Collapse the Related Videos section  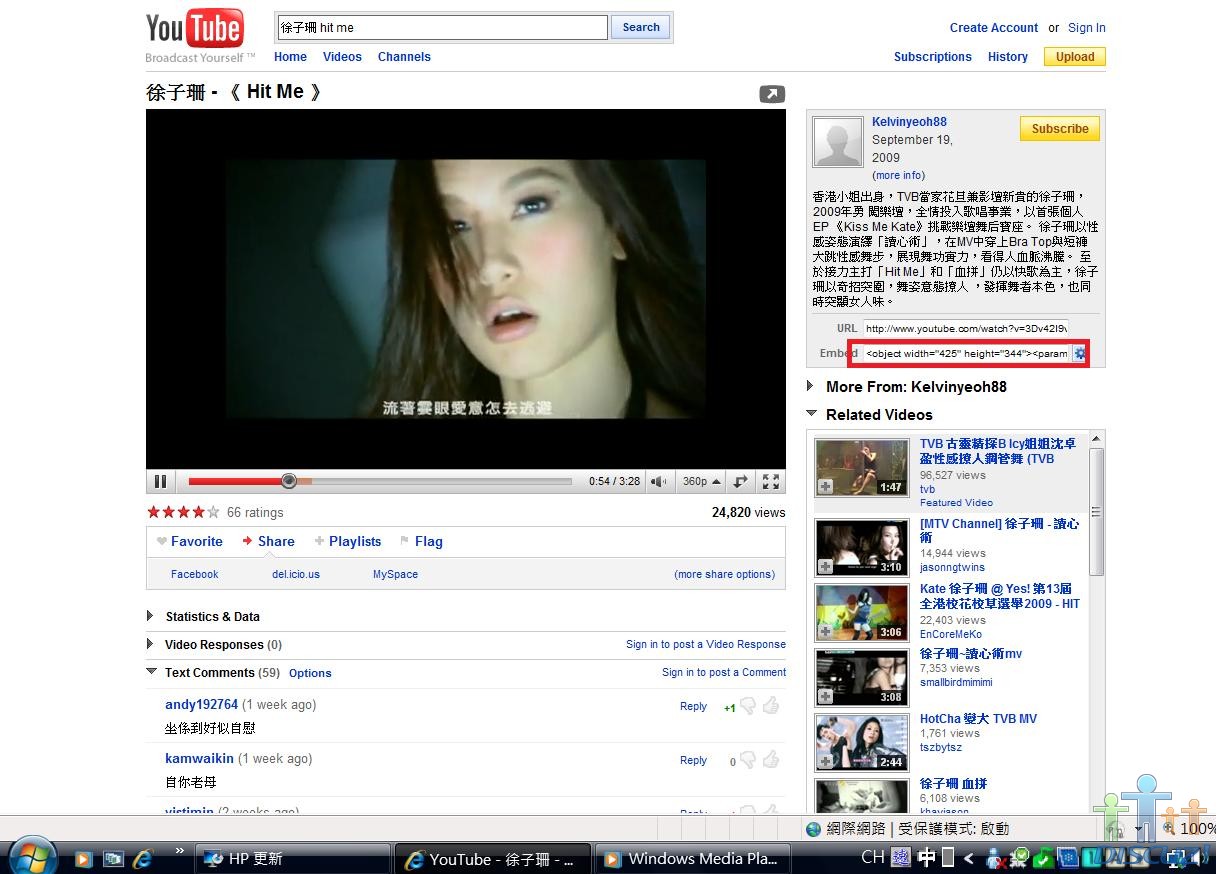pos(811,414)
